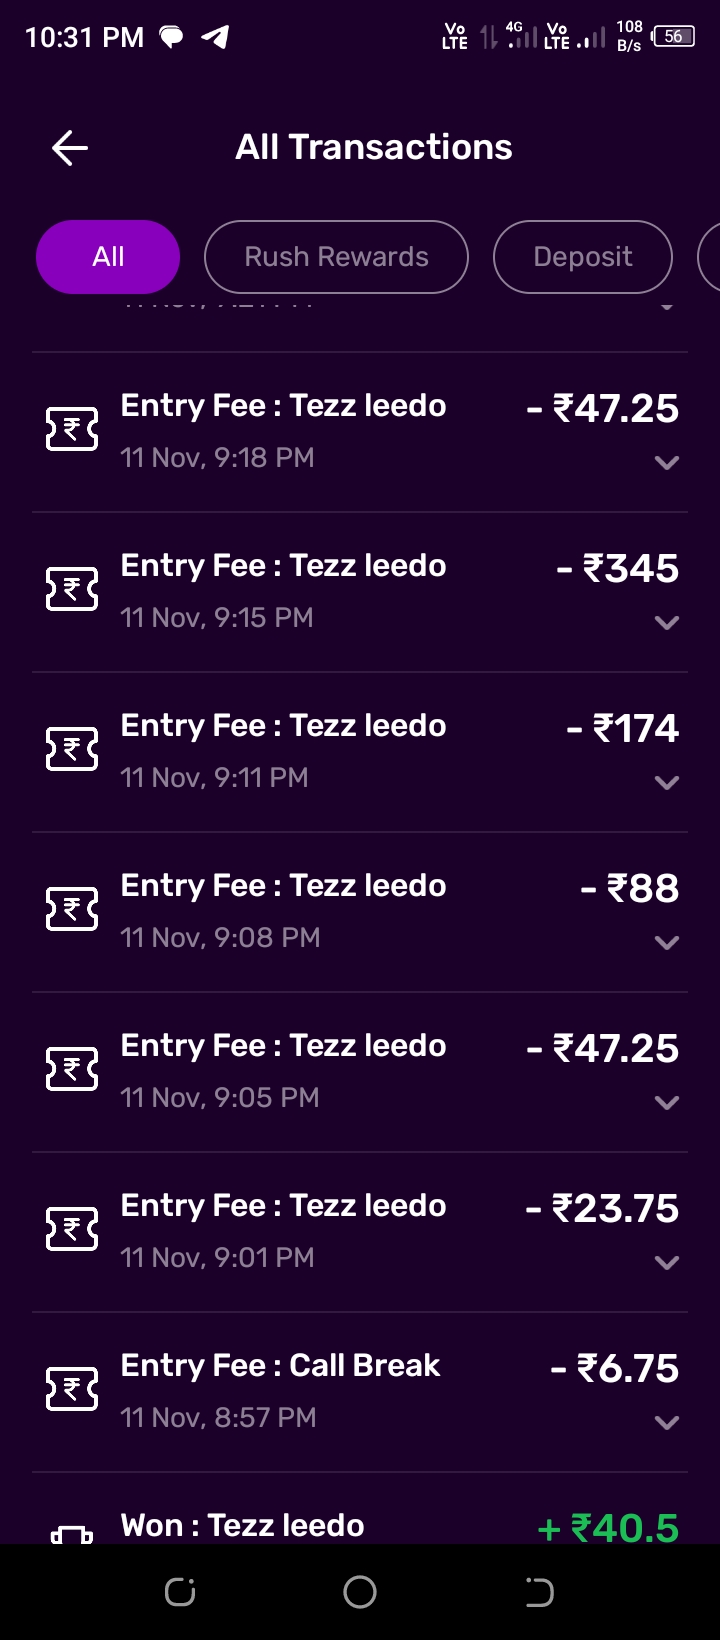Image resolution: width=720 pixels, height=1640 pixels.
Task: Tap ticket icon for 9:18 PM entry fee
Action: [x=72, y=430]
